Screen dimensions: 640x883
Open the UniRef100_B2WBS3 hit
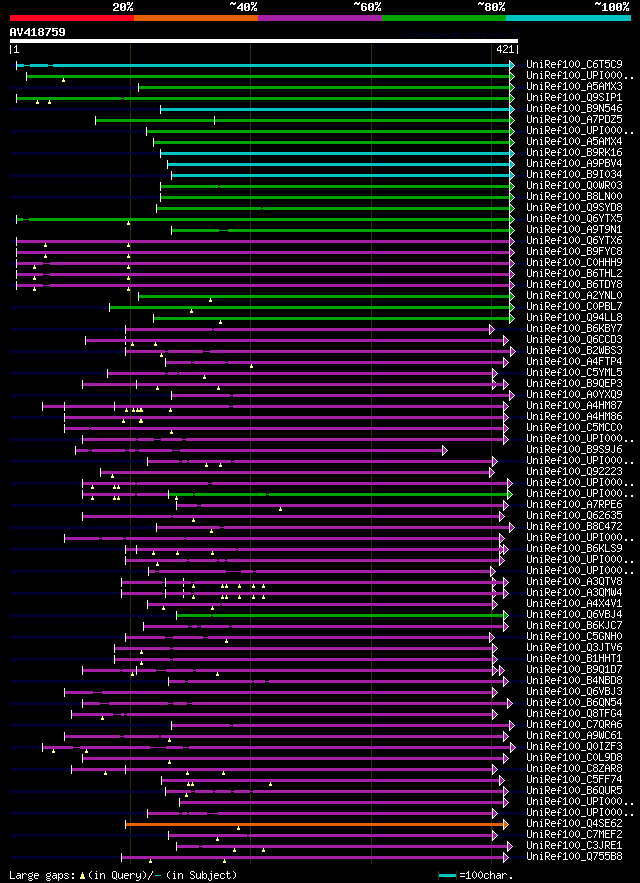coord(575,351)
